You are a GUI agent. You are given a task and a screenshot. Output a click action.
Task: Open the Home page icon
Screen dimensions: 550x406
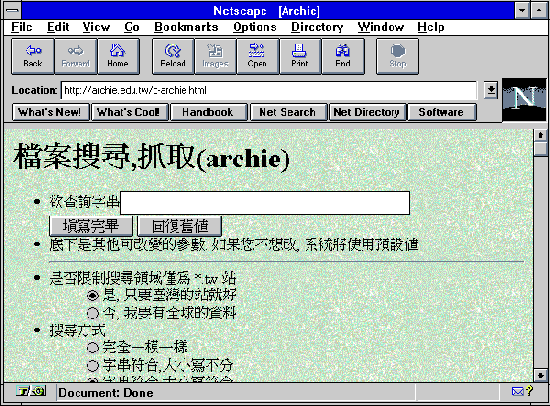(x=118, y=56)
